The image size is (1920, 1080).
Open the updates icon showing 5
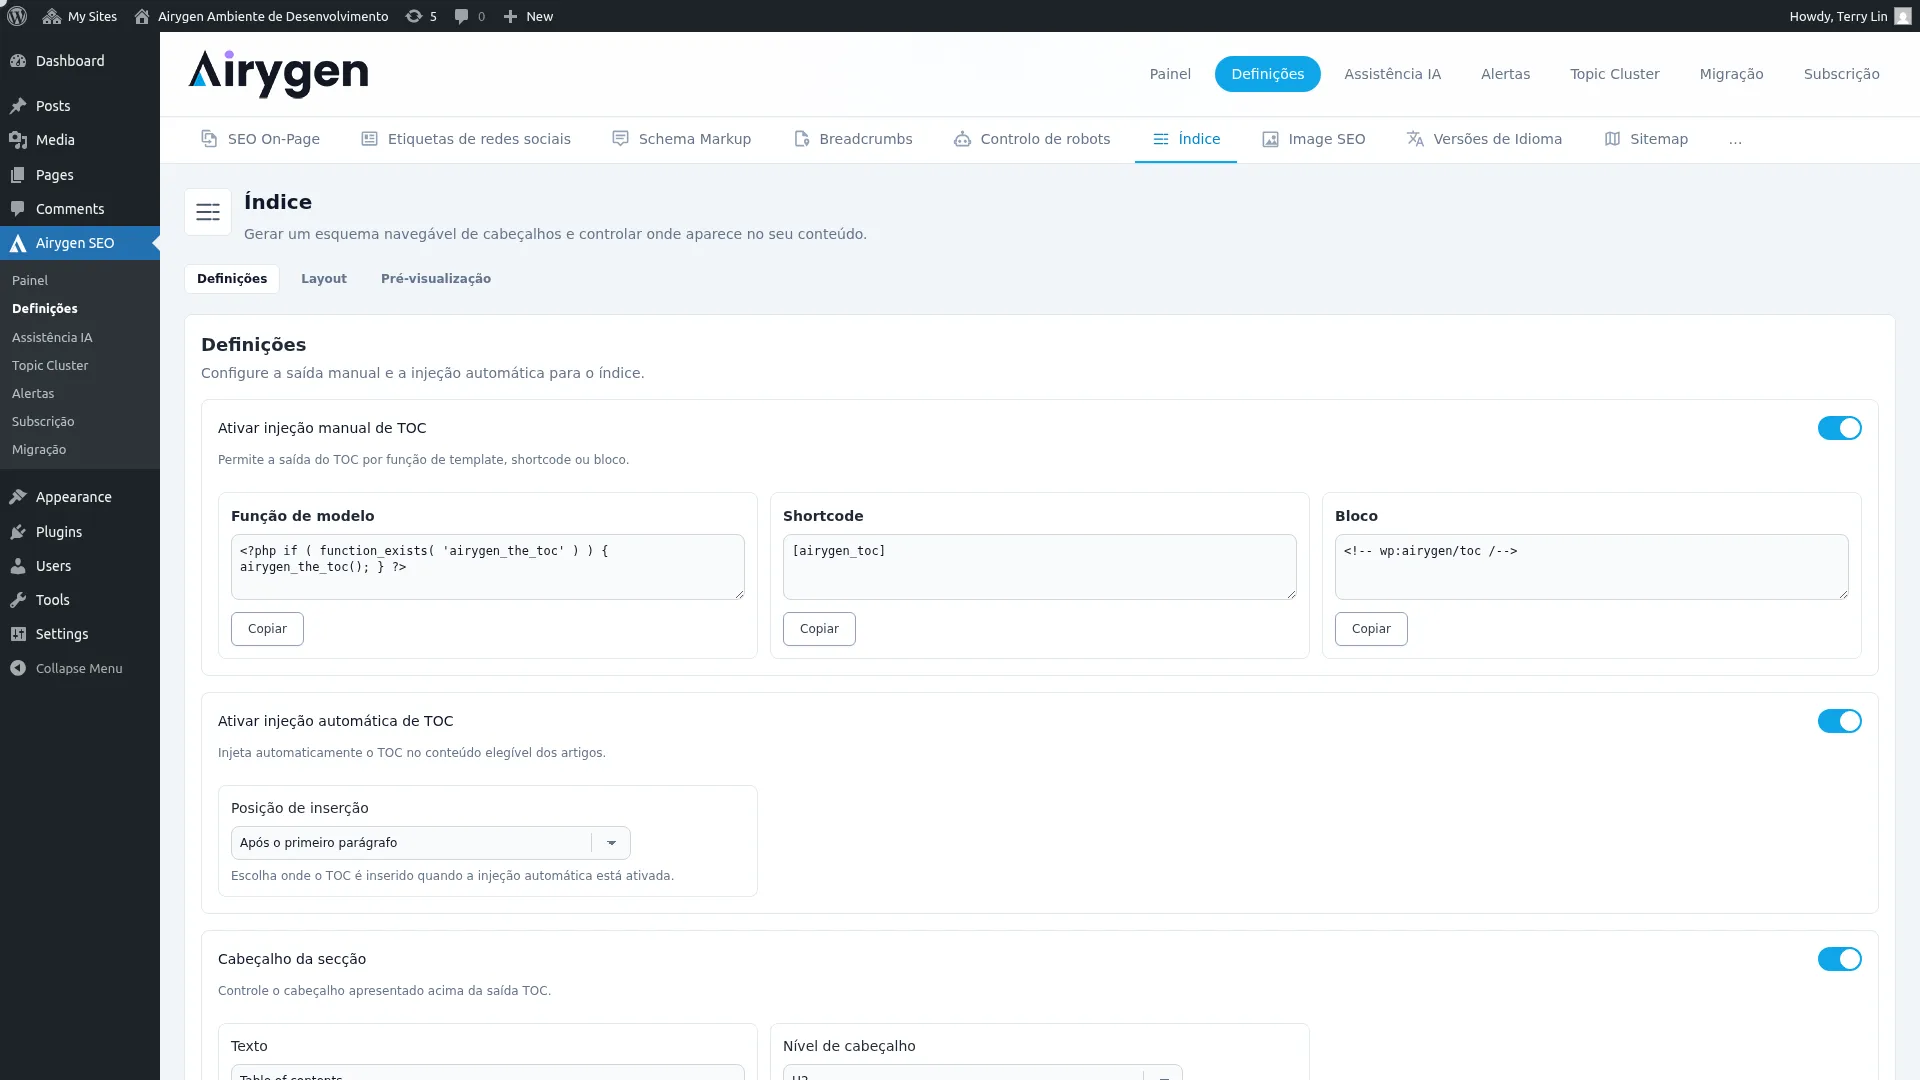click(x=421, y=16)
